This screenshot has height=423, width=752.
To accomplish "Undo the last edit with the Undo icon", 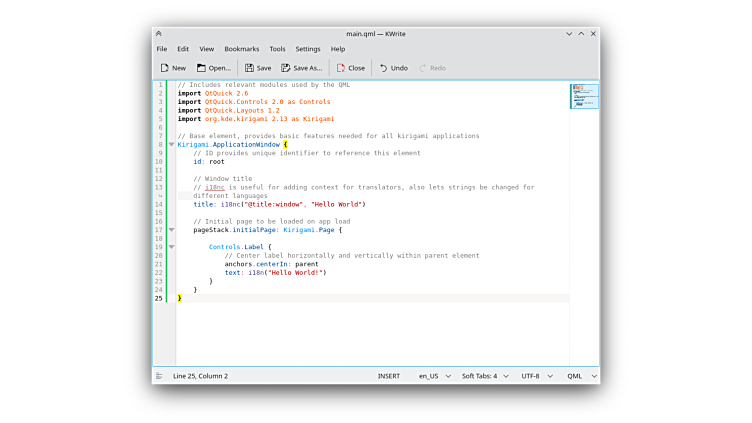I will (384, 68).
